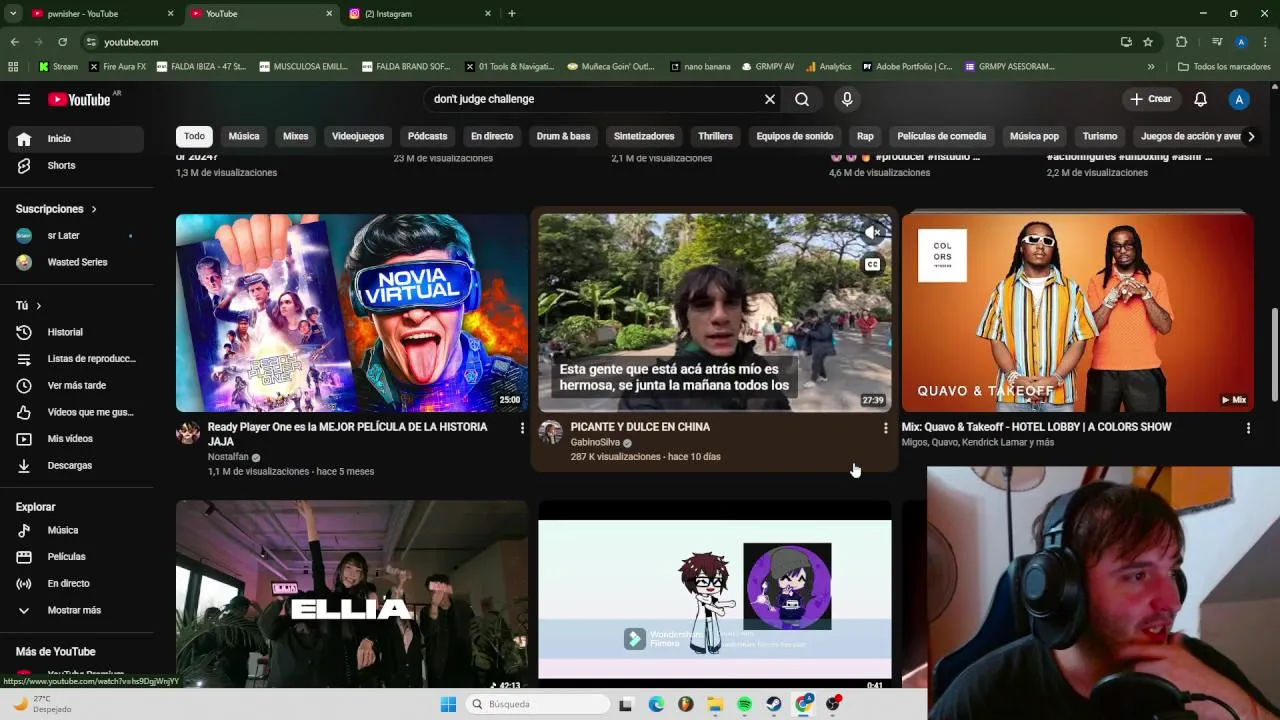The image size is (1280, 720).
Task: Open Descargas in the sidebar
Action: [76, 465]
